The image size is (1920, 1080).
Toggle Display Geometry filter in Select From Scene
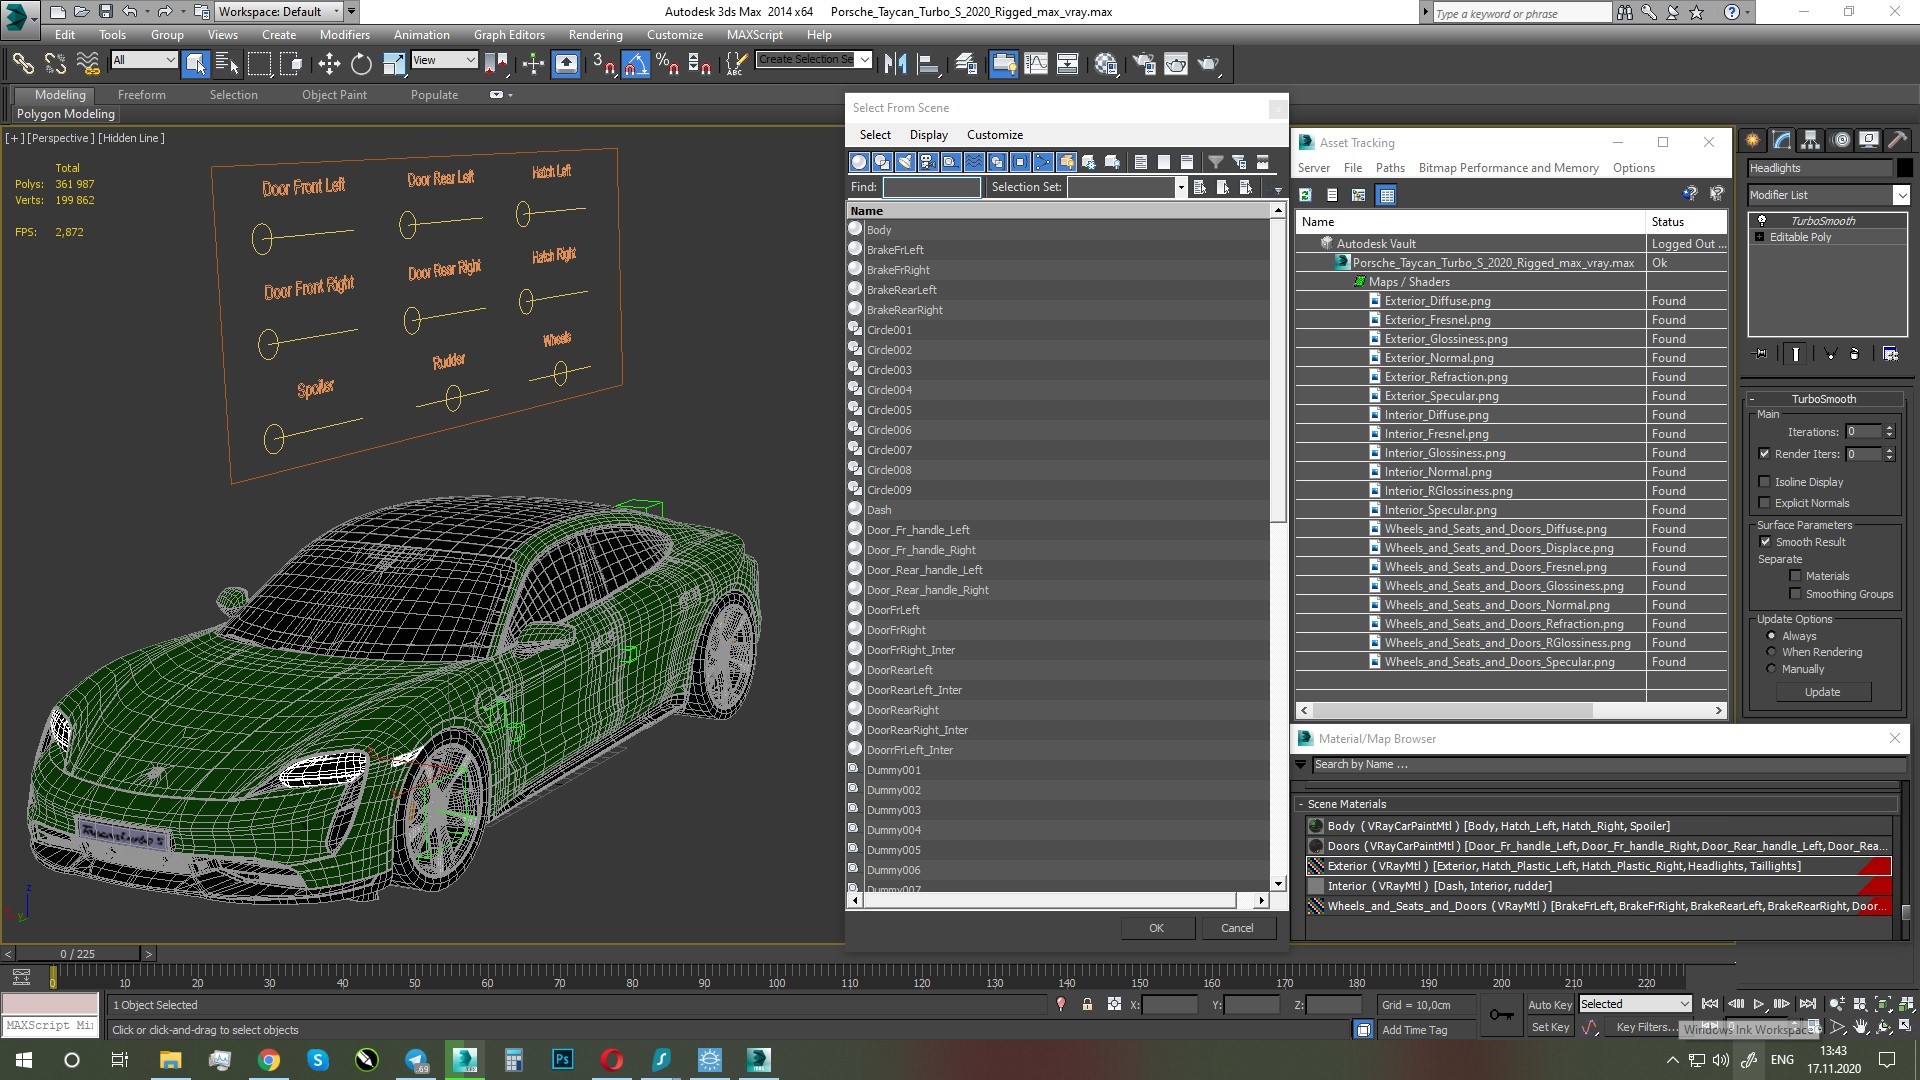coord(858,162)
